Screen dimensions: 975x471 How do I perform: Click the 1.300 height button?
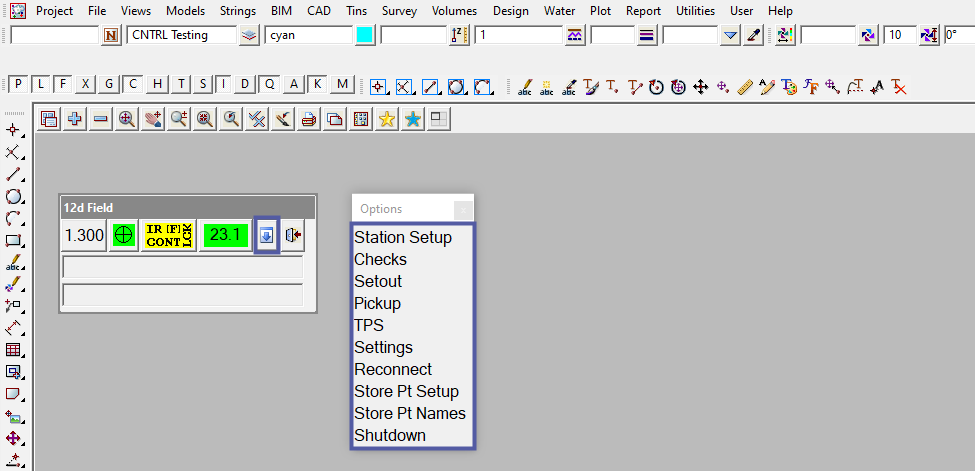coord(84,236)
